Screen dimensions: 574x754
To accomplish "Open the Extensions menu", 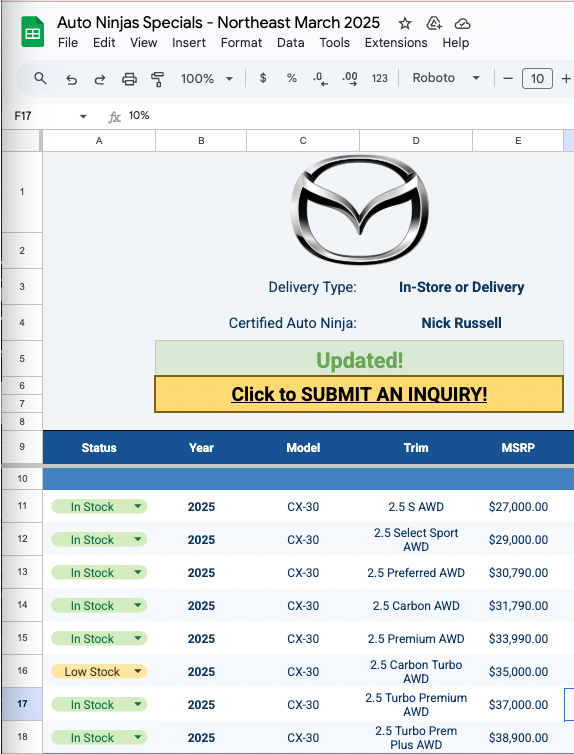I will pyautogui.click(x=396, y=43).
